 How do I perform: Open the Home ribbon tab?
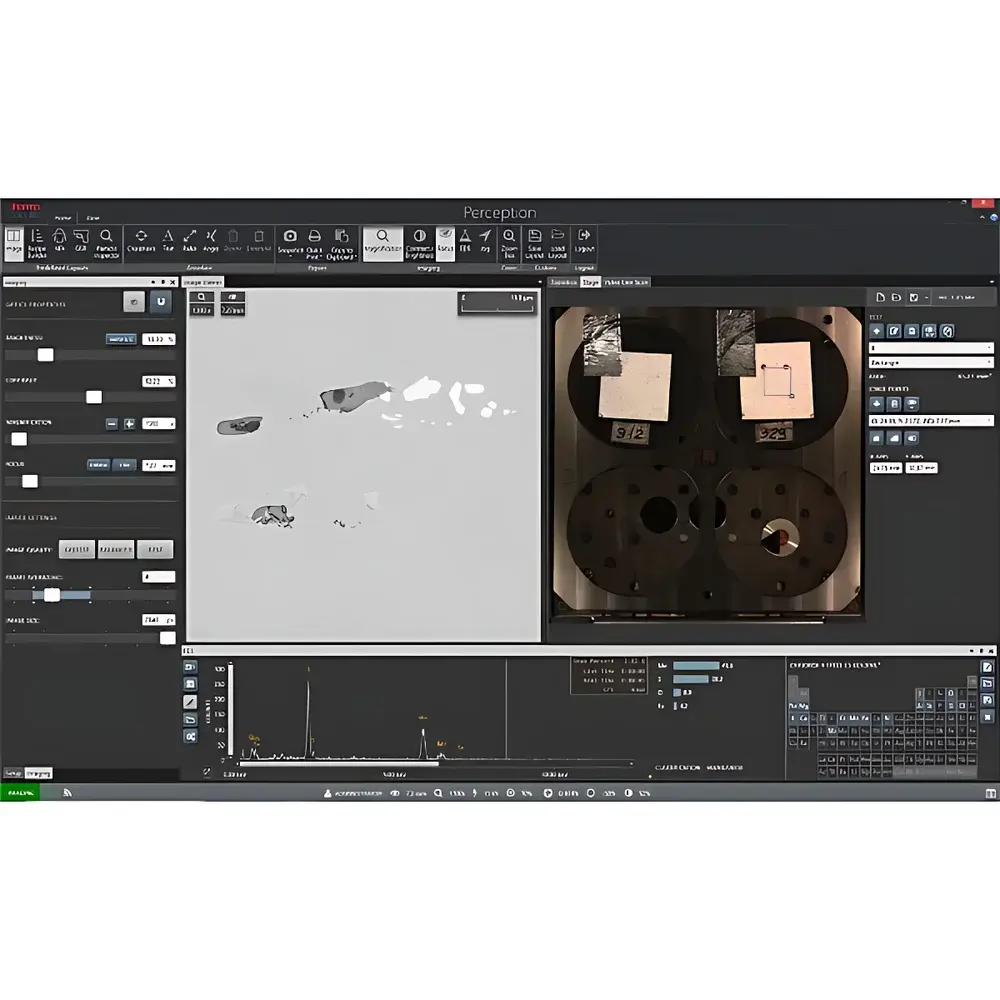pos(62,218)
